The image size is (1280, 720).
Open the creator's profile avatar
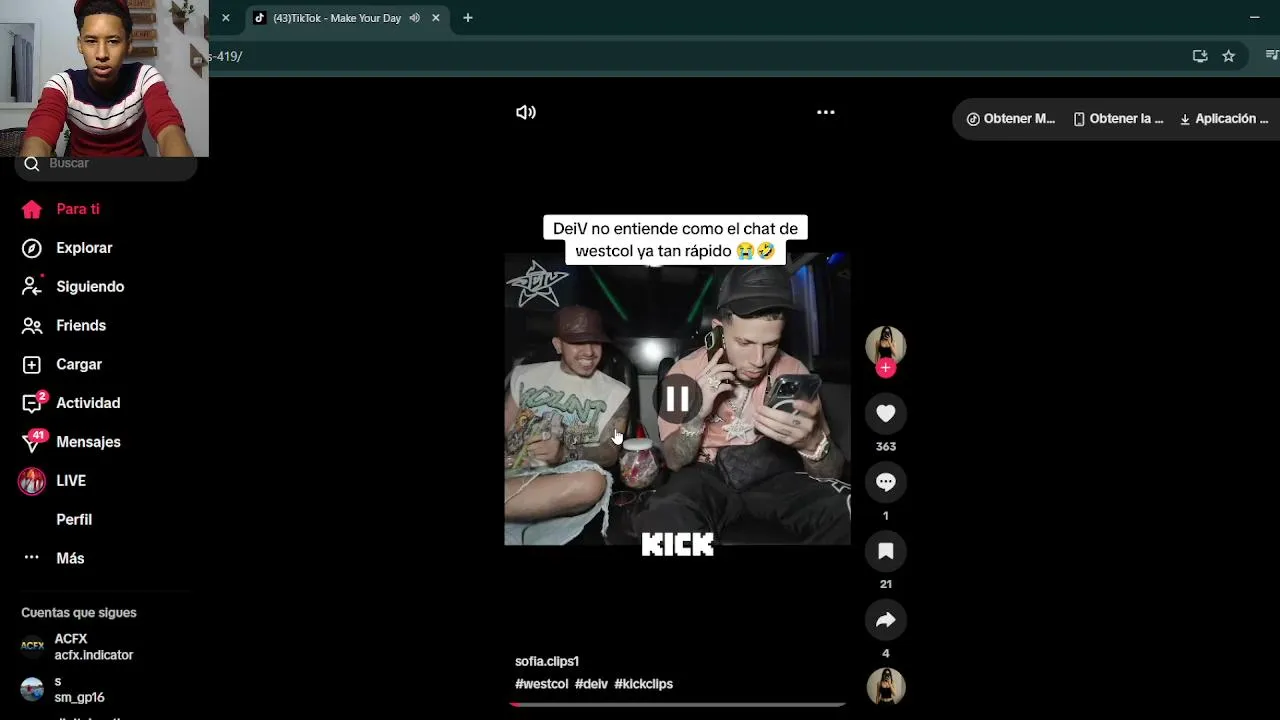(885, 345)
